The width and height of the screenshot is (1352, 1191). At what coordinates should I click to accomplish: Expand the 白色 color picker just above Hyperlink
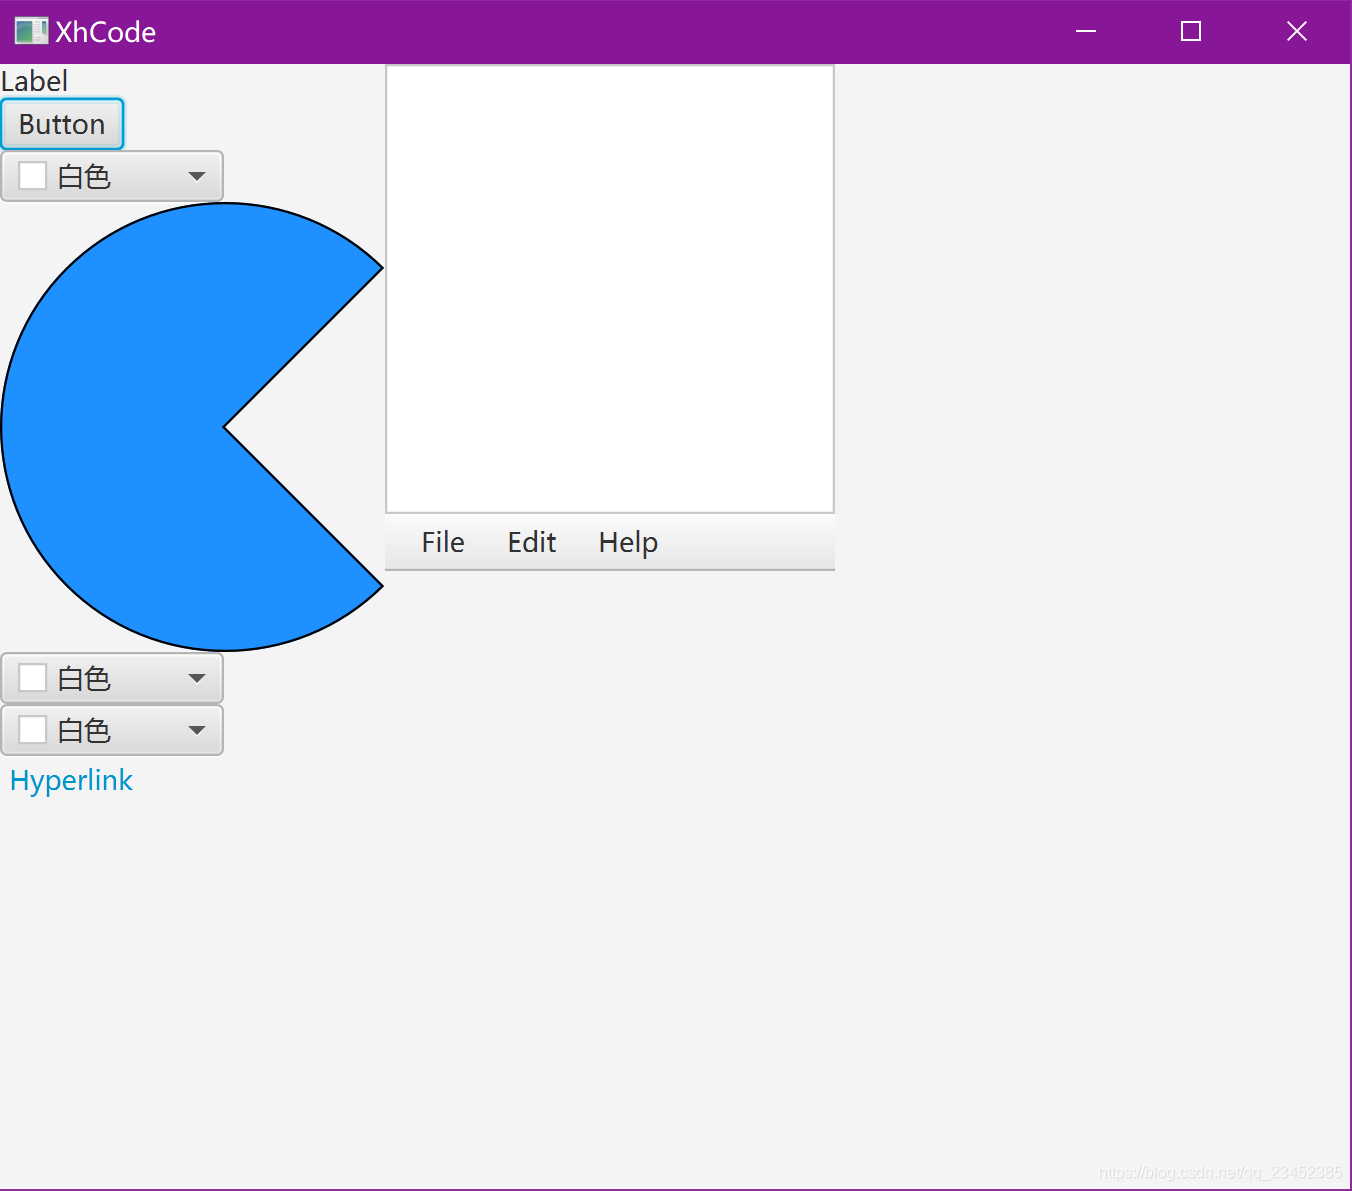point(112,730)
